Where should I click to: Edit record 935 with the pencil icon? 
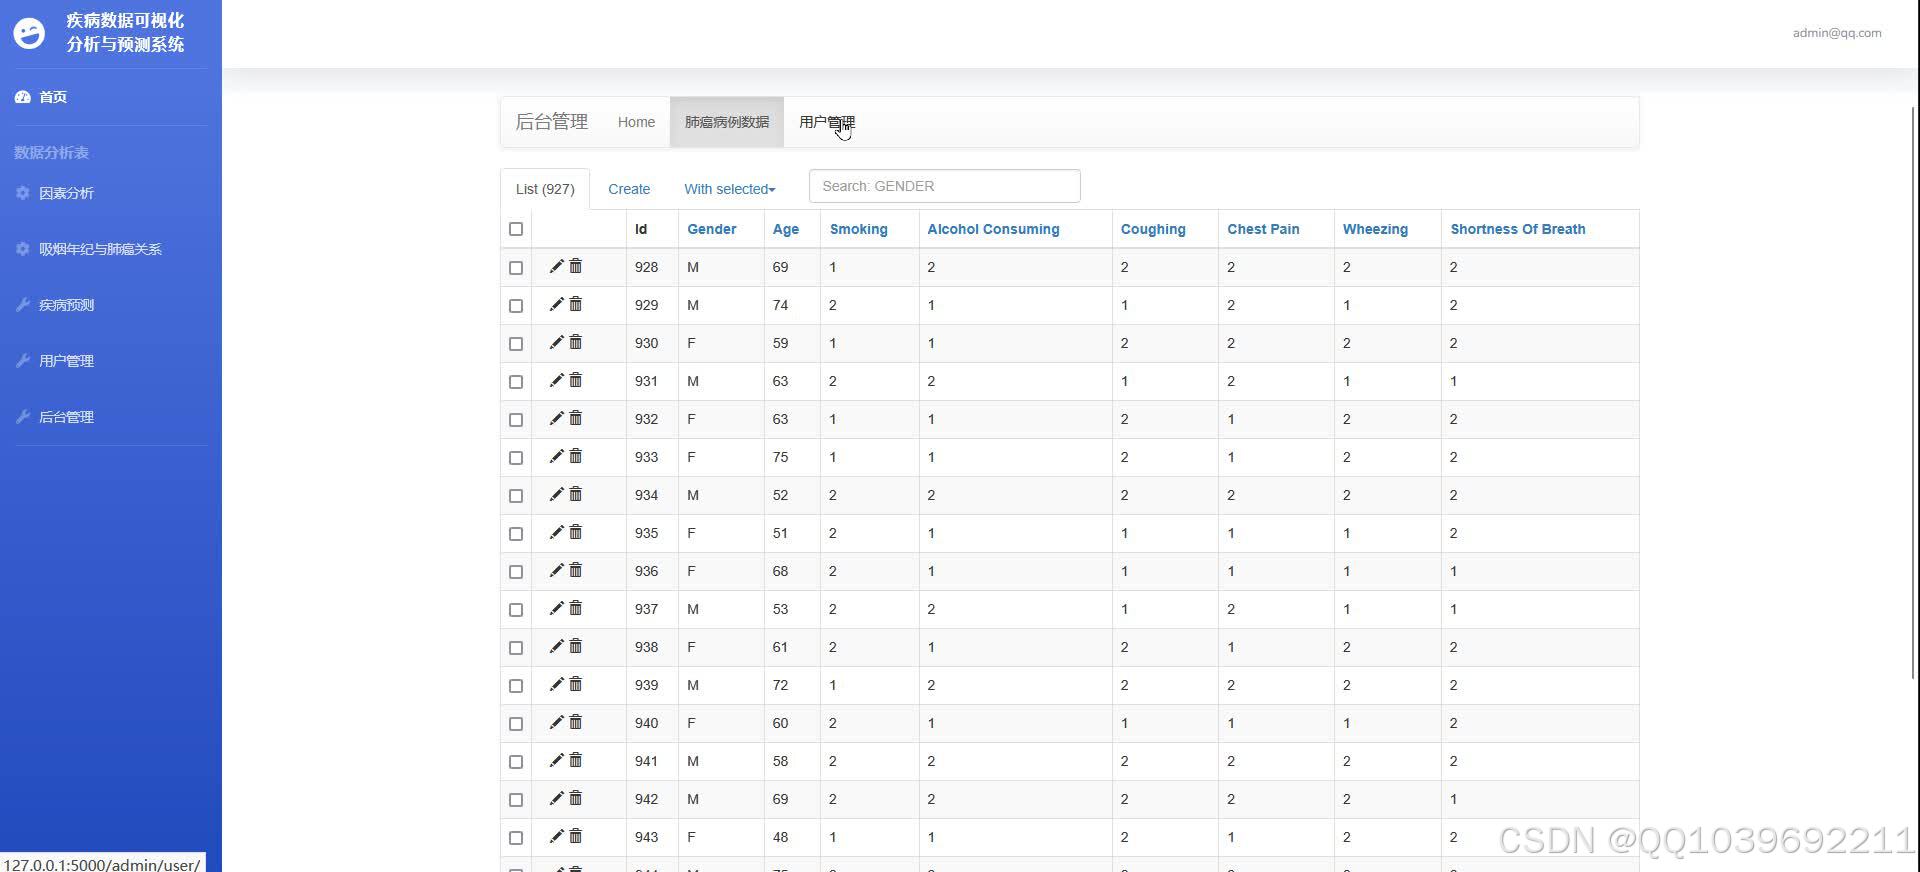point(556,533)
